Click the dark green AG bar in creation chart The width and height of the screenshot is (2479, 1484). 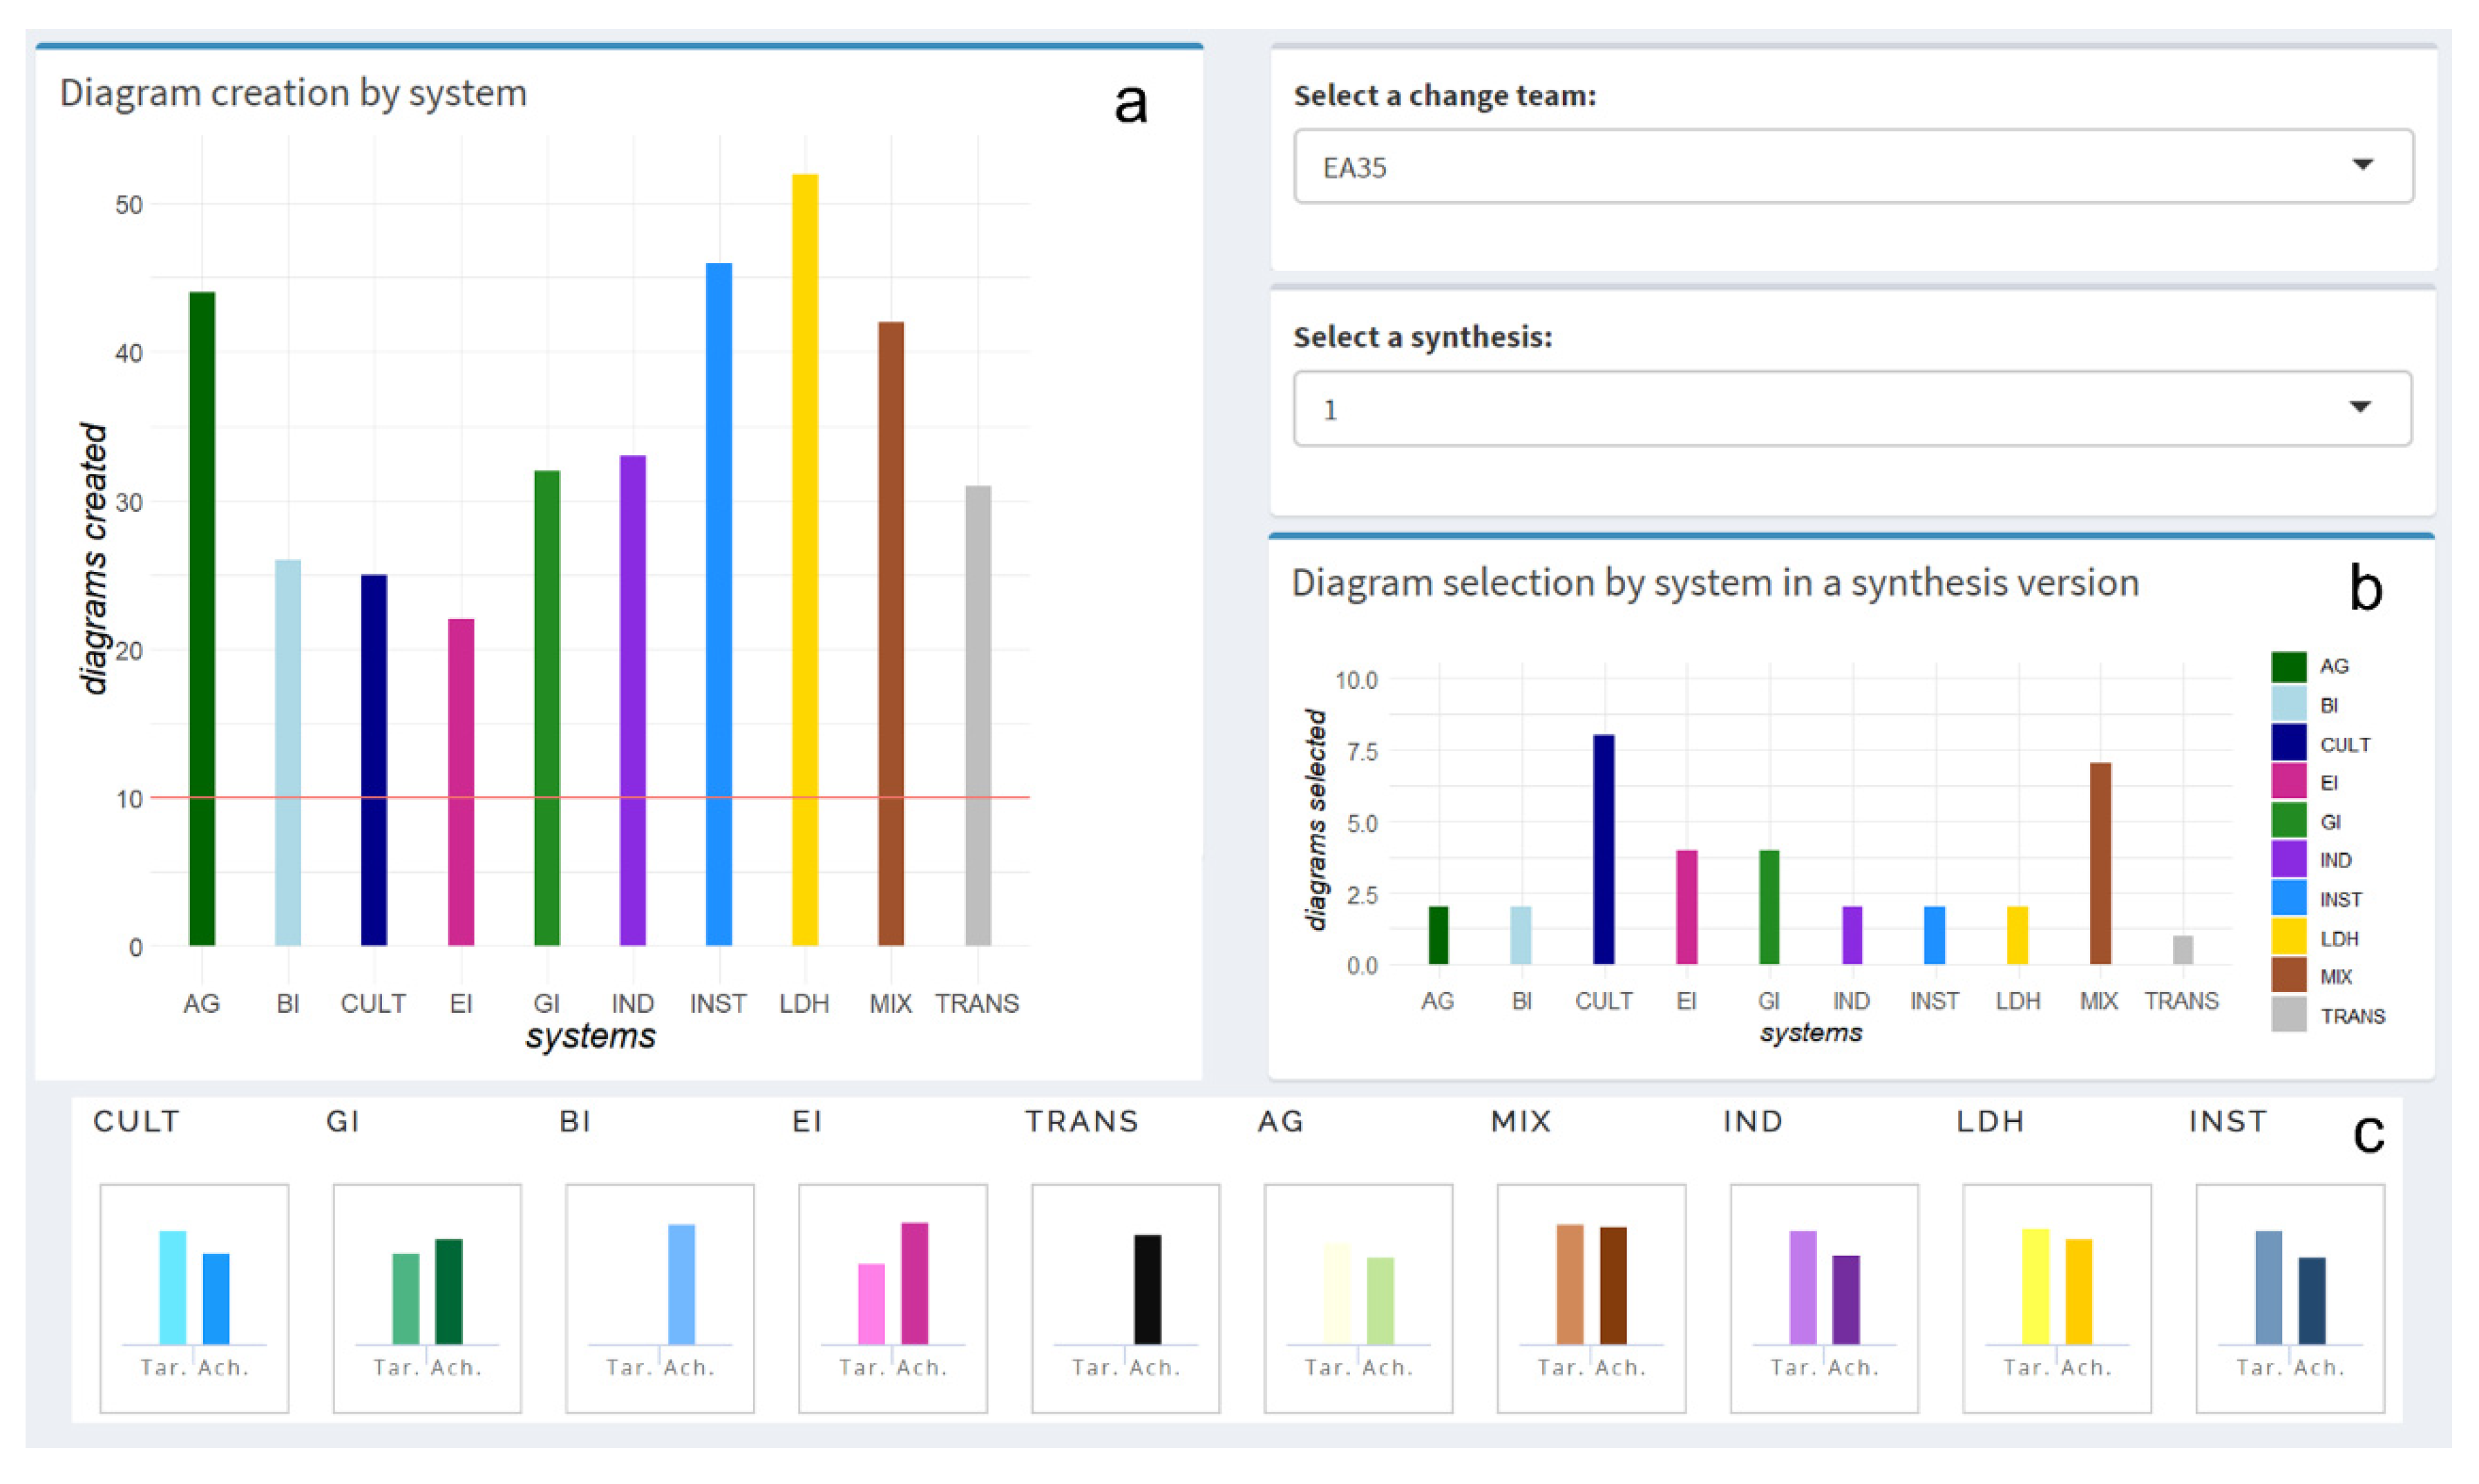tap(202, 620)
